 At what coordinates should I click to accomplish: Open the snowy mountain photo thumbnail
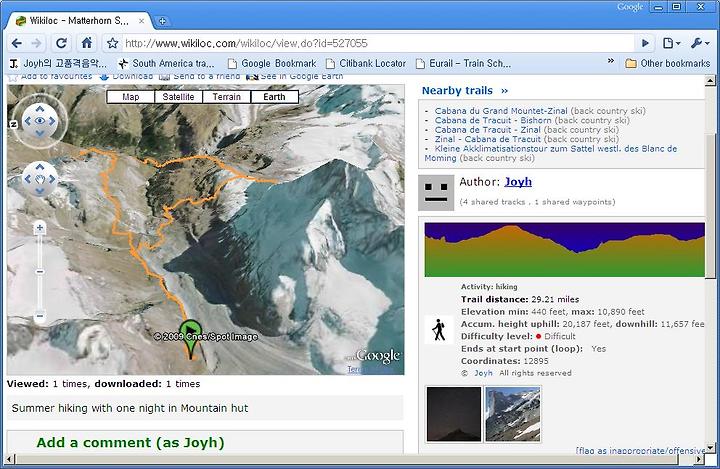click(x=513, y=414)
